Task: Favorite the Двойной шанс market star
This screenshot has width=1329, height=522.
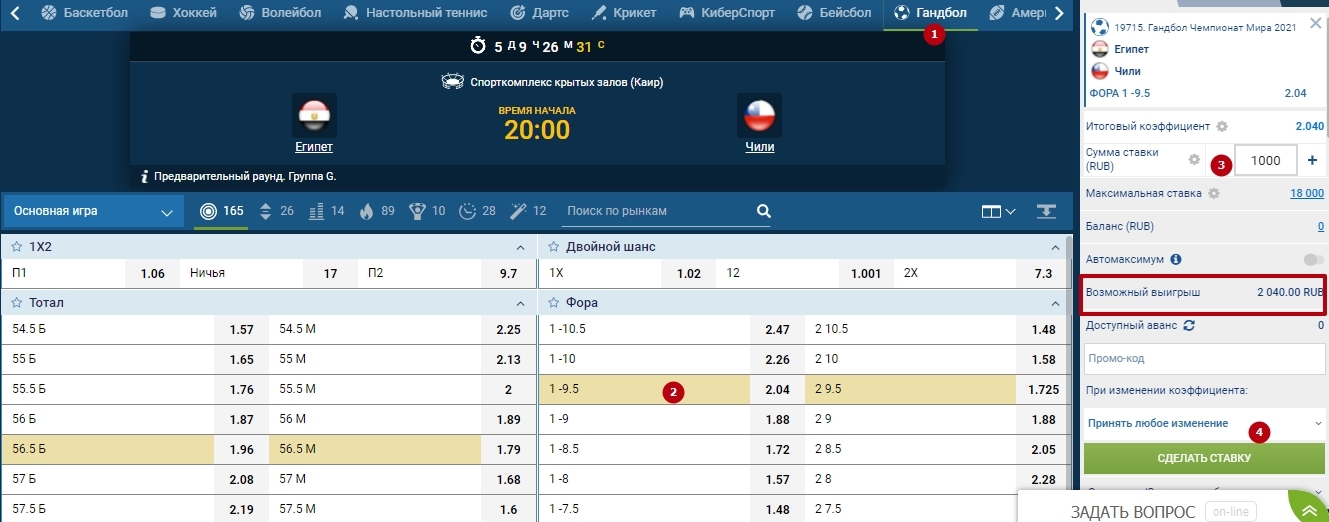Action: pyautogui.click(x=553, y=246)
